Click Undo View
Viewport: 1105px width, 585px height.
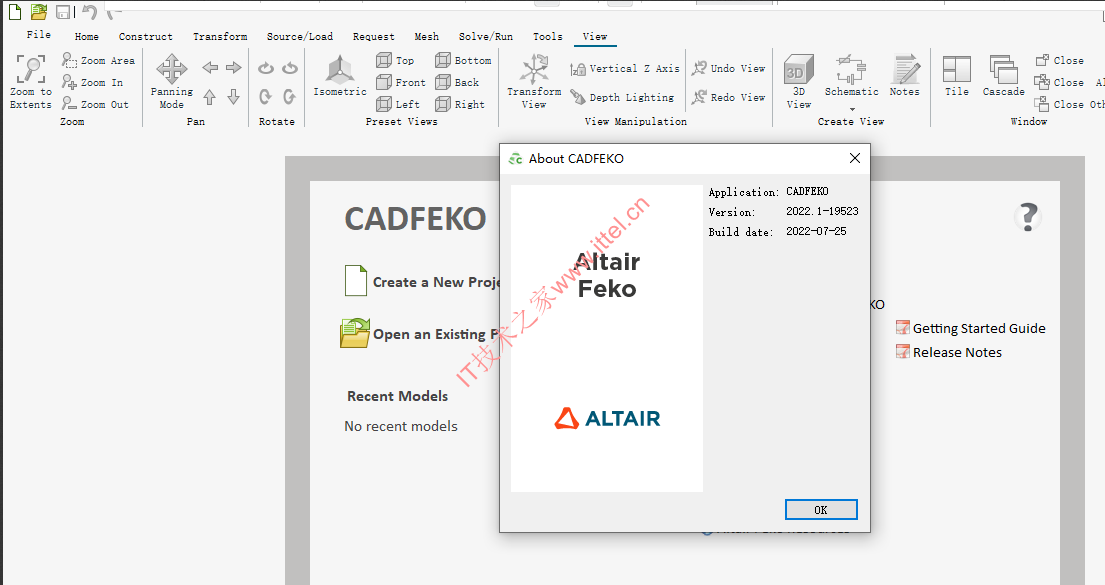(x=729, y=68)
